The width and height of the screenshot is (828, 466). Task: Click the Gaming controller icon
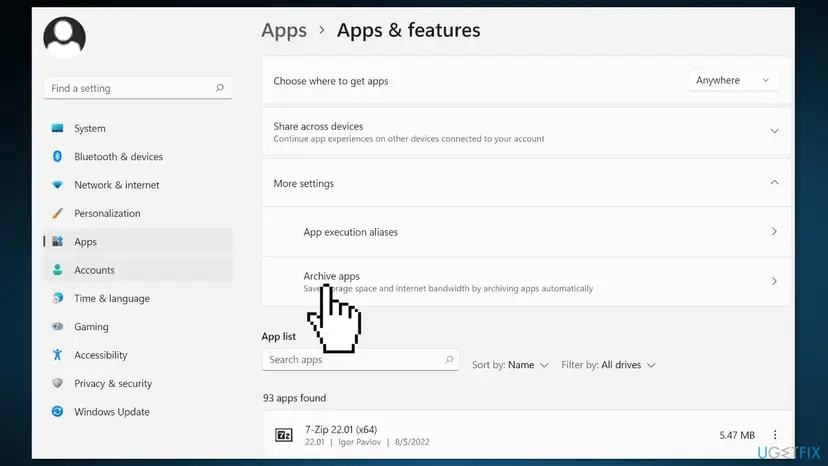pos(58,327)
